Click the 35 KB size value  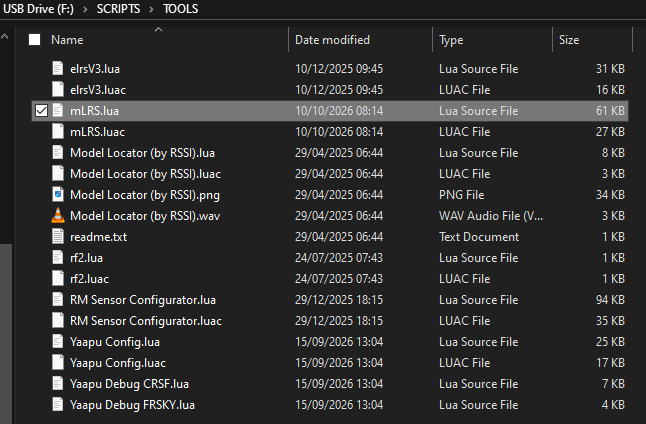610,321
